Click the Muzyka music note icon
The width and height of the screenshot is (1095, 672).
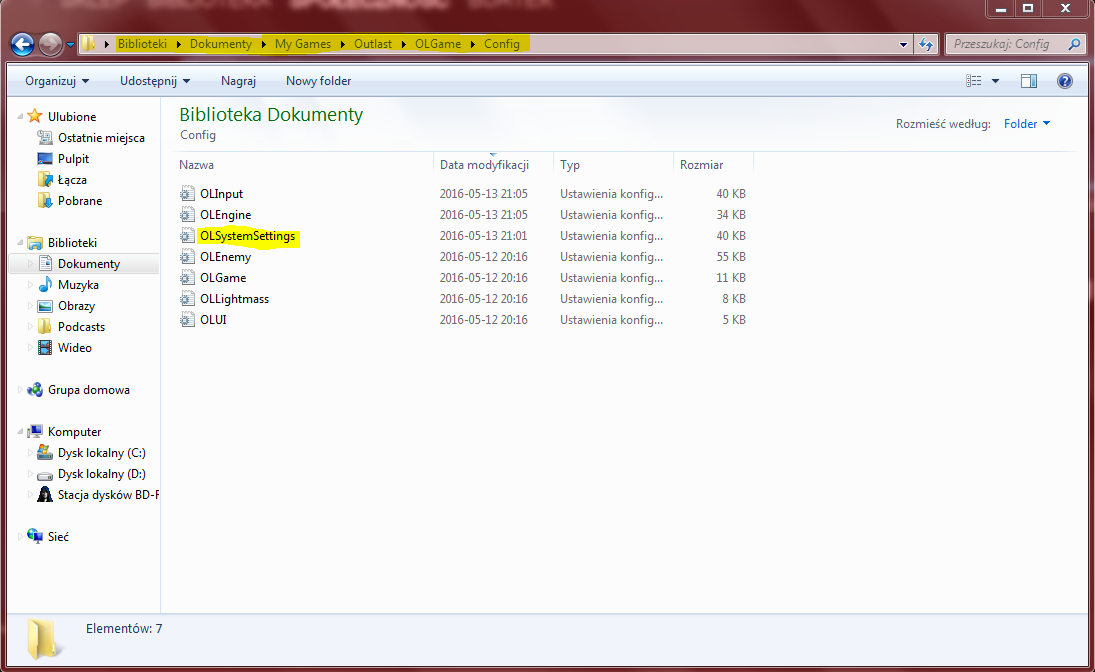(x=45, y=284)
